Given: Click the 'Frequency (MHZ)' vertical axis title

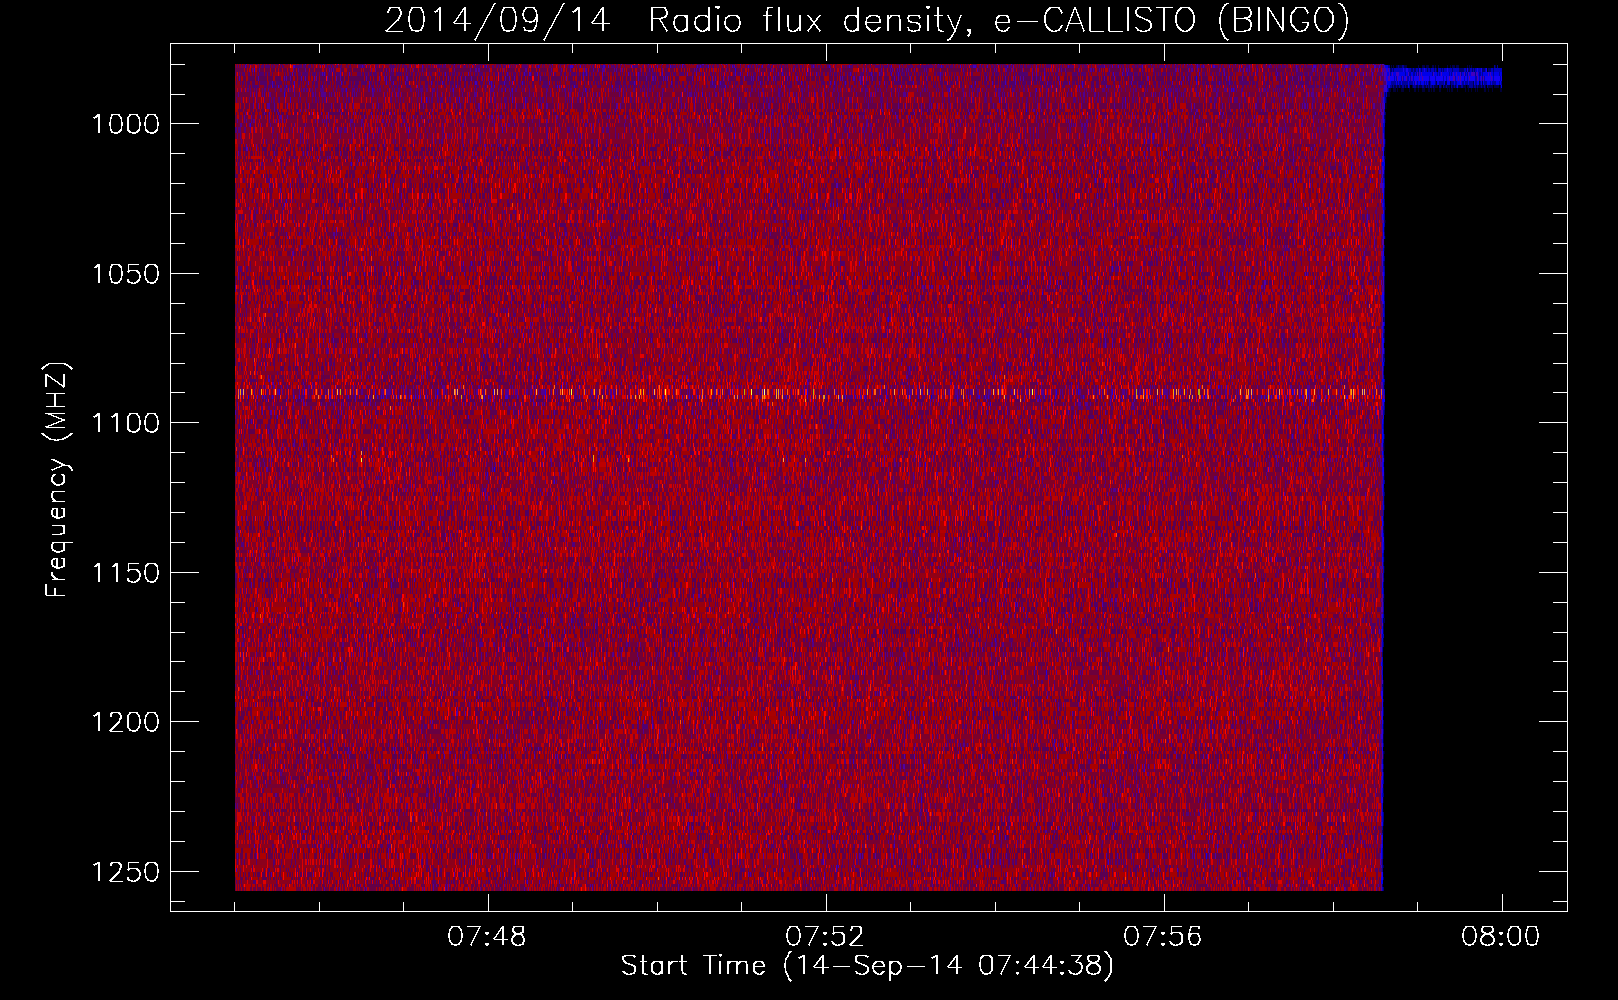Looking at the screenshot, I should pos(58,480).
